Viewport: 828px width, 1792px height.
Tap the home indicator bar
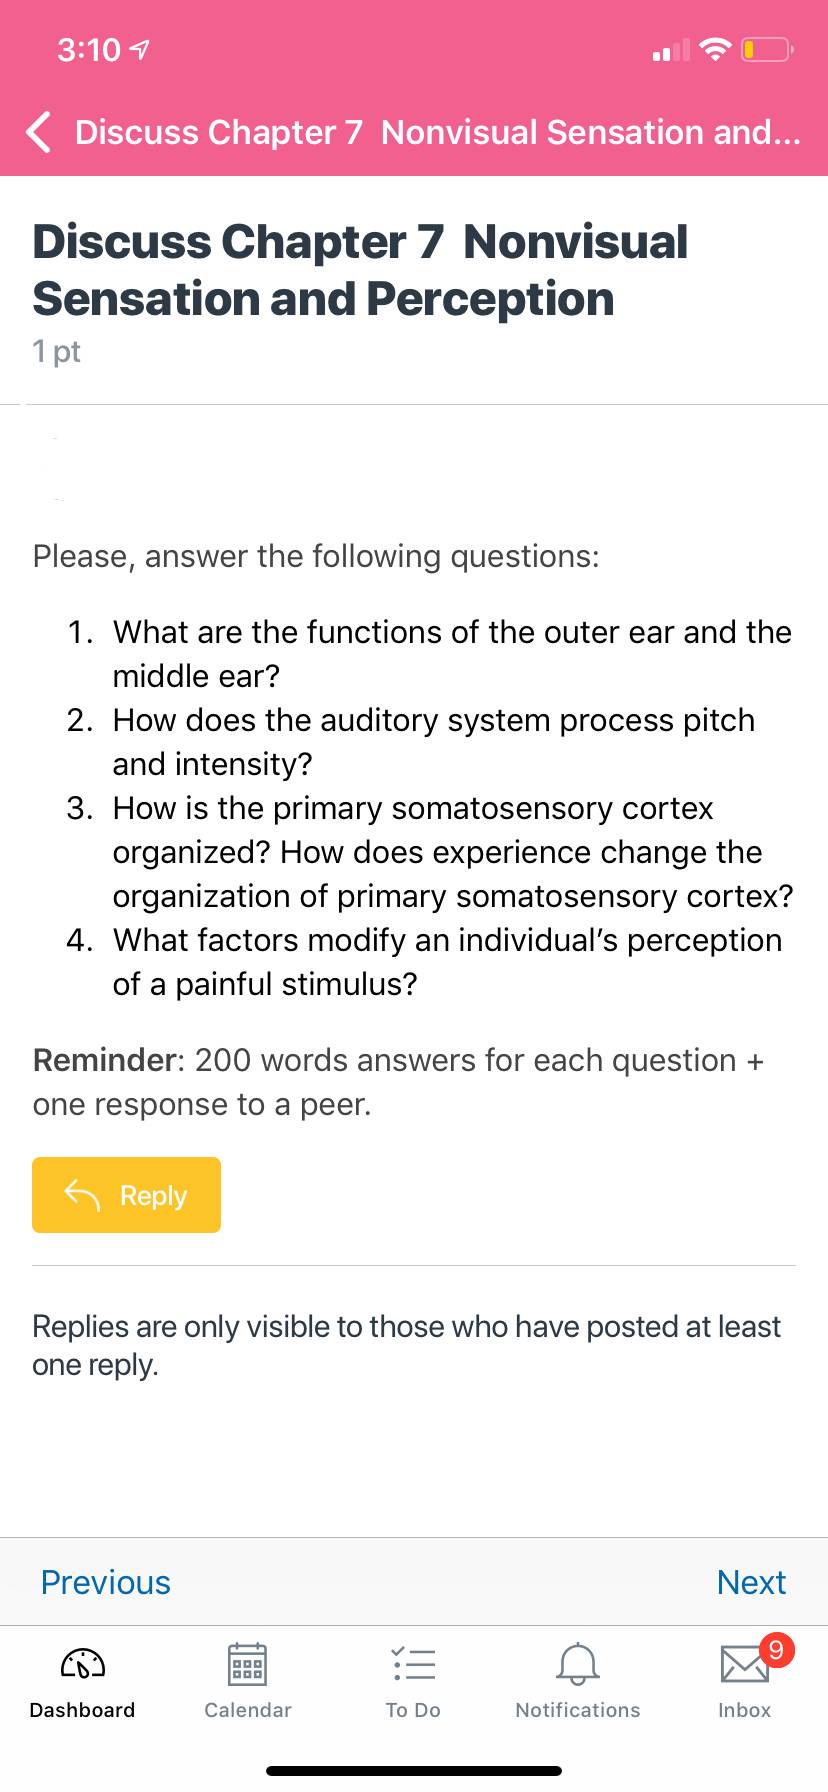click(x=414, y=1770)
